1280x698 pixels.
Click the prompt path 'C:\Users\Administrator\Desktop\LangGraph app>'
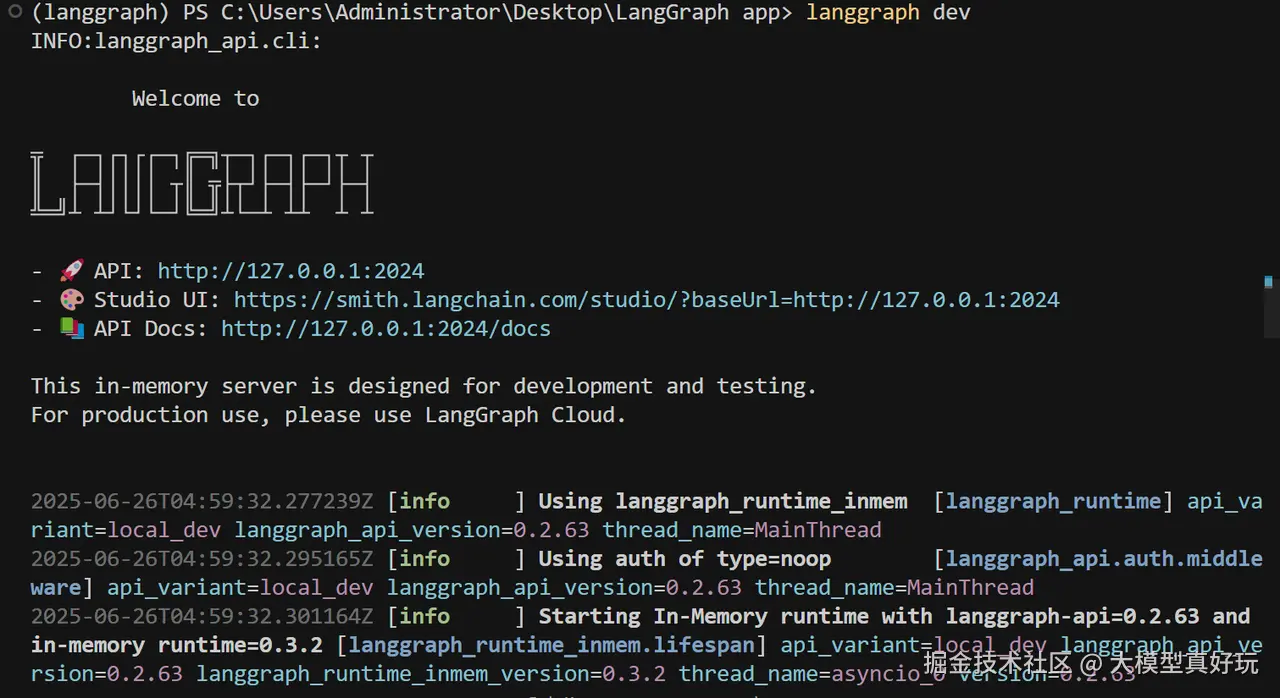pos(508,13)
